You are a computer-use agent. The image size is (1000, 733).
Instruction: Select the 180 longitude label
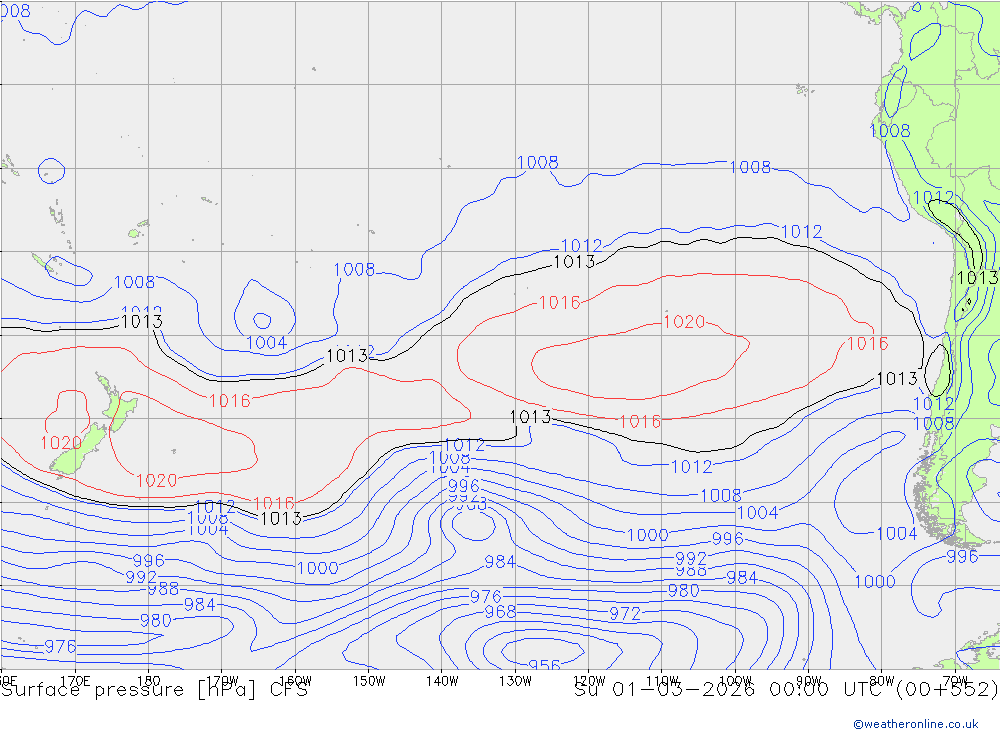(x=149, y=681)
